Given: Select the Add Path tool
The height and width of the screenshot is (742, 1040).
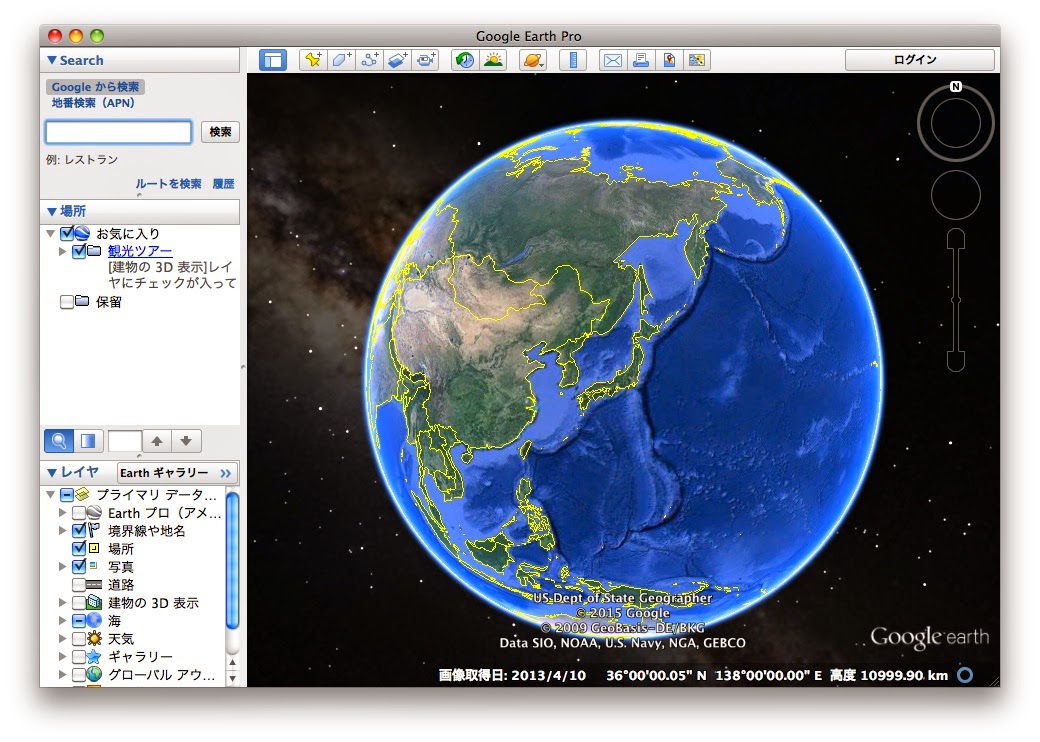Looking at the screenshot, I should tap(369, 60).
